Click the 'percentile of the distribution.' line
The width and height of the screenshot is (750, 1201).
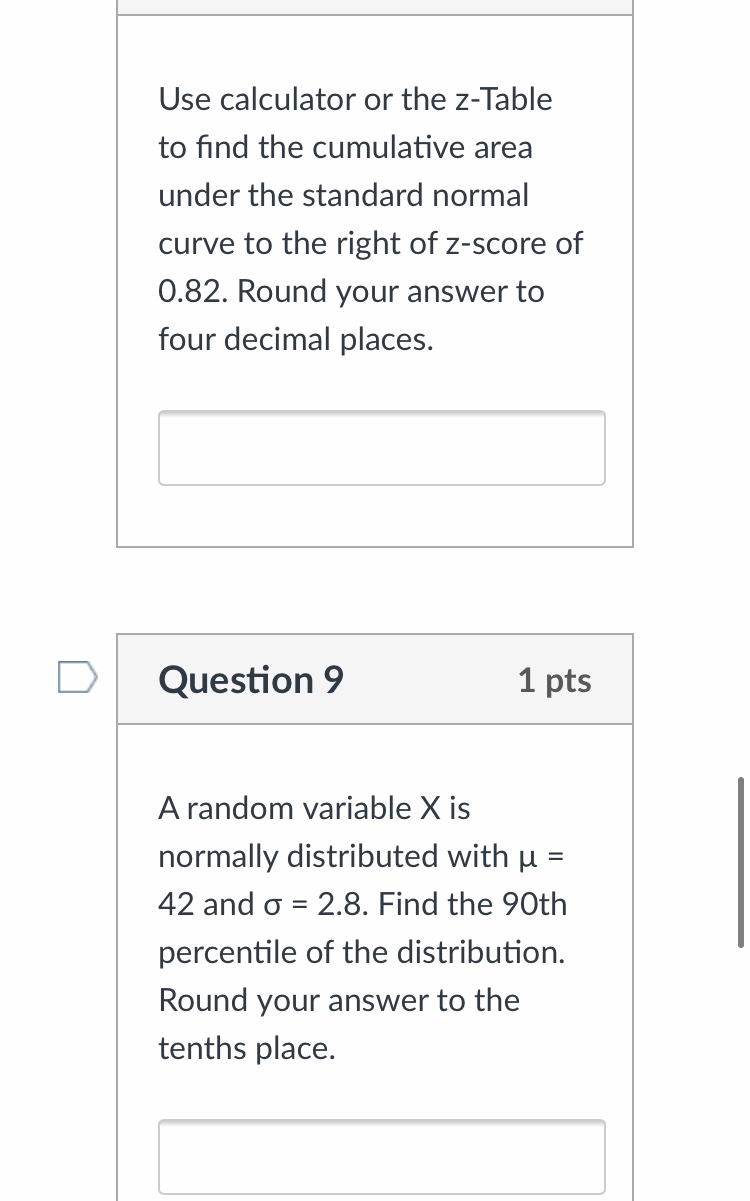[361, 952]
